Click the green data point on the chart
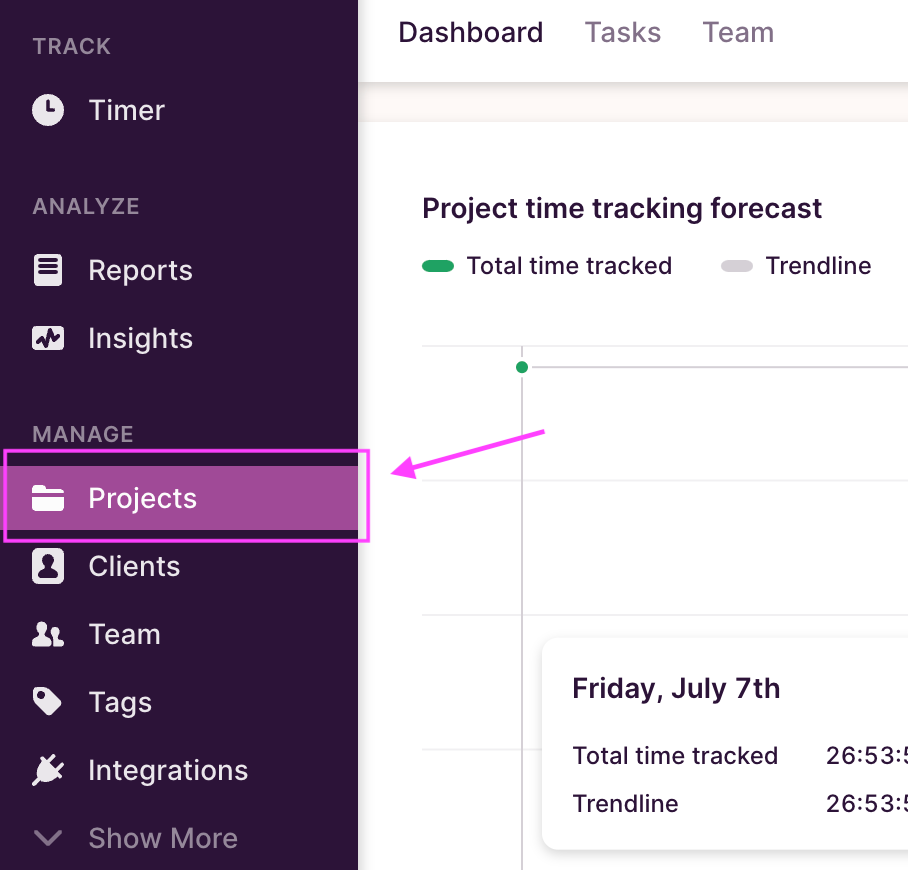This screenshot has height=870, width=908. click(x=521, y=367)
